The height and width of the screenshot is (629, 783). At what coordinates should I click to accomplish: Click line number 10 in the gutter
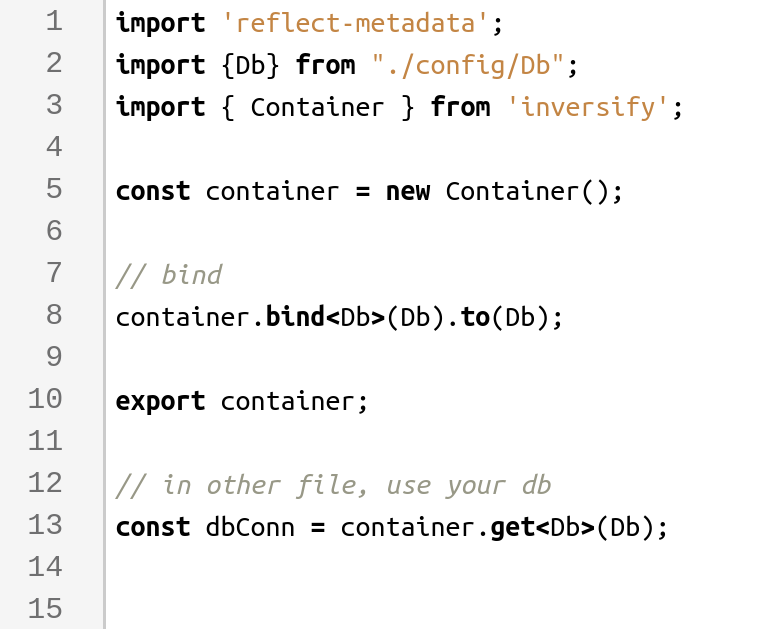[x=46, y=399]
